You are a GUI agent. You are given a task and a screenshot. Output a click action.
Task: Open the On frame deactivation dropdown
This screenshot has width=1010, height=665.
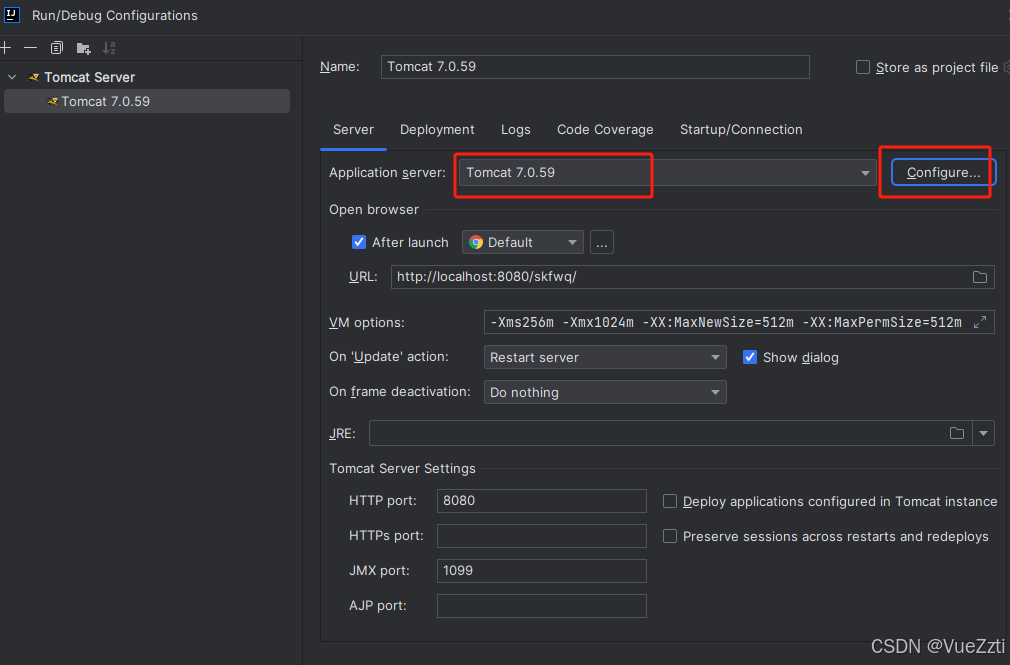605,392
